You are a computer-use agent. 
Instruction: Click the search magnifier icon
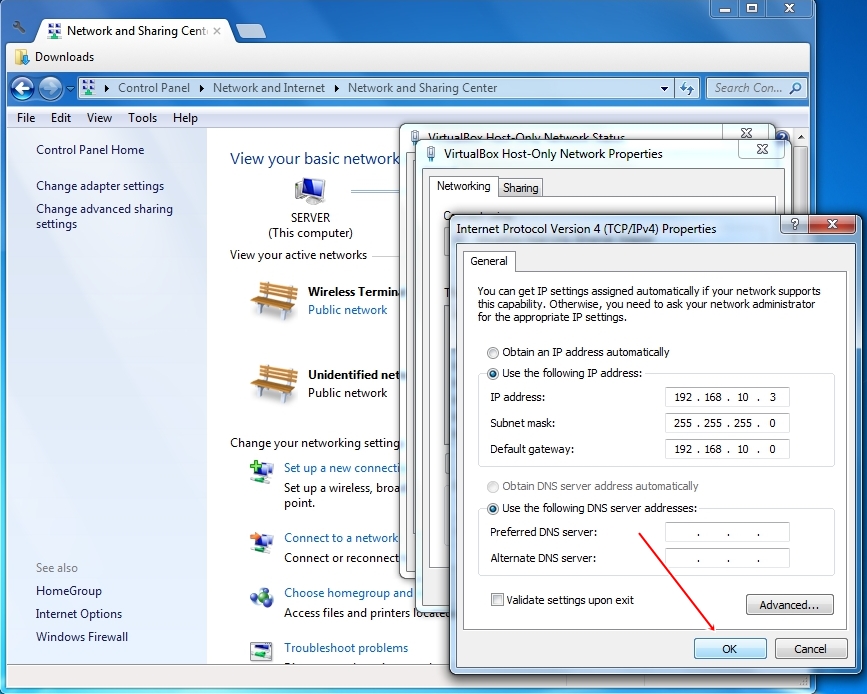click(x=795, y=88)
